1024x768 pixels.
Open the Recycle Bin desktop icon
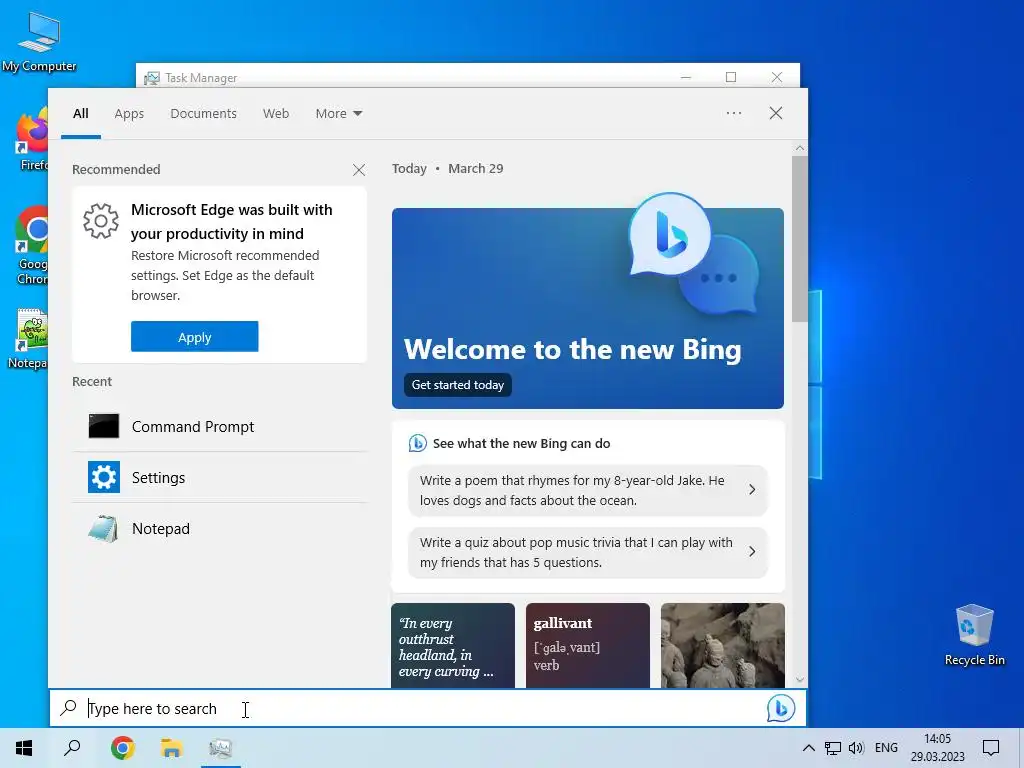coord(974,635)
